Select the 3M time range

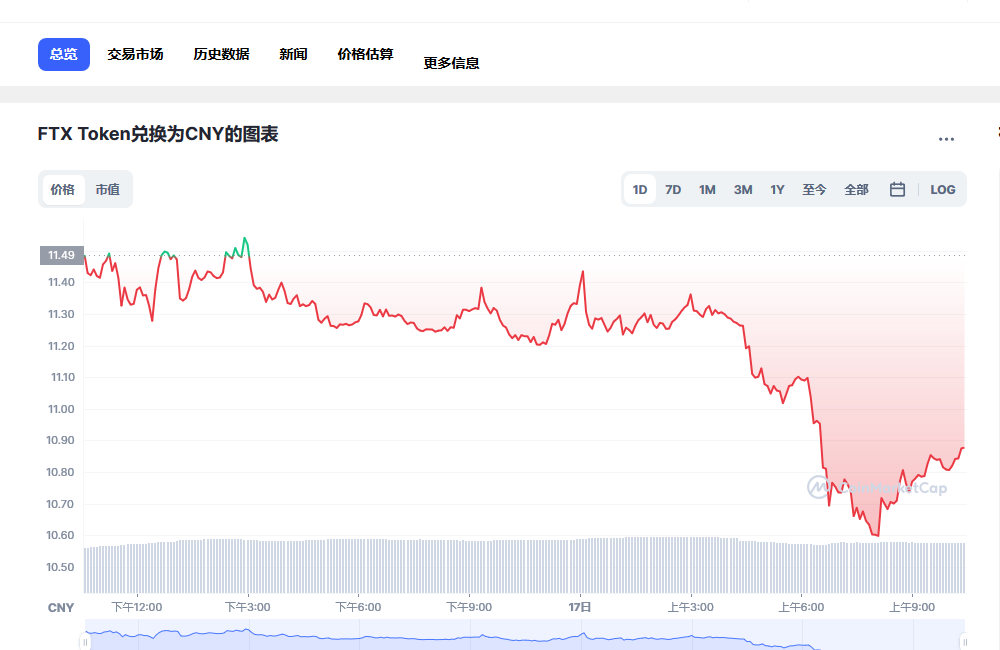pos(743,189)
